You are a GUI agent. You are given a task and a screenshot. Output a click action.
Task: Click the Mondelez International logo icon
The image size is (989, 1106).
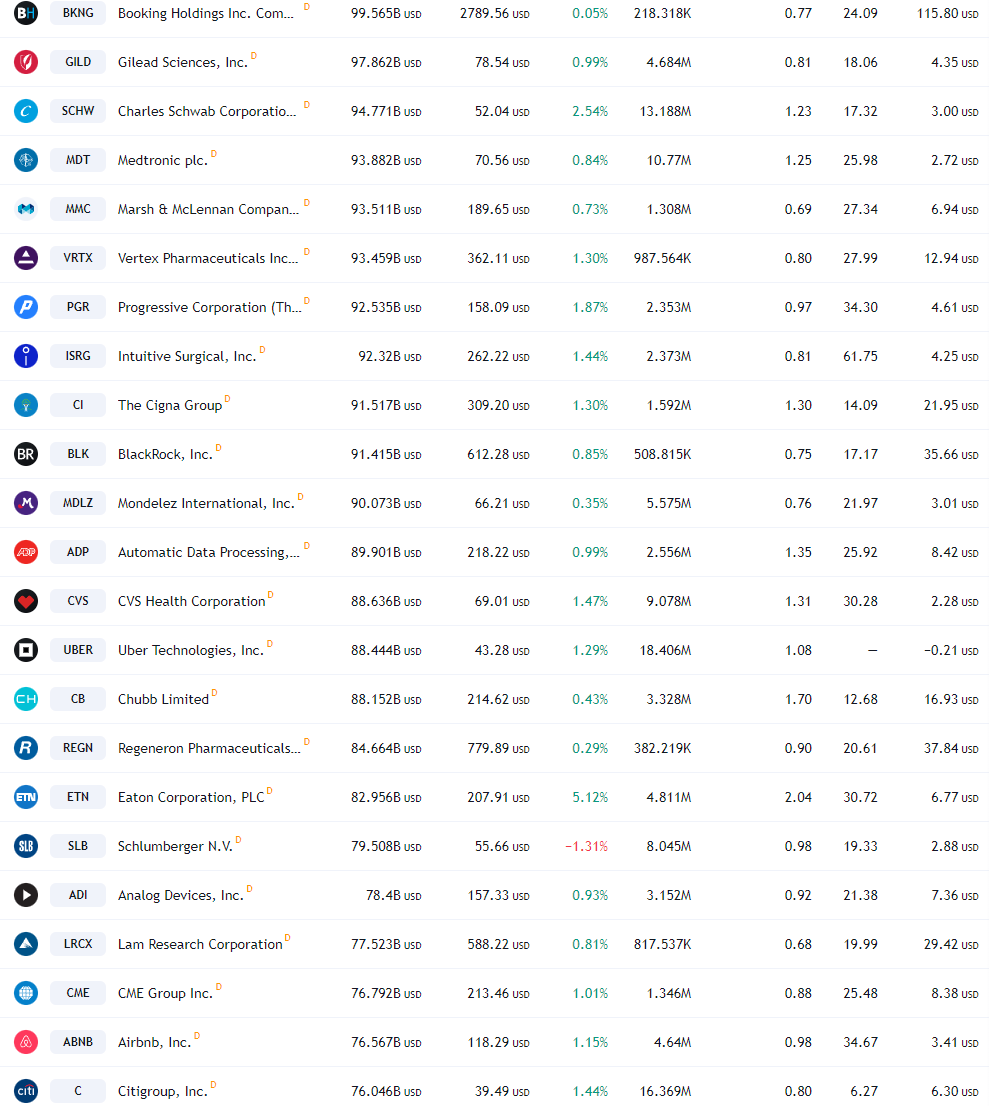click(x=26, y=504)
